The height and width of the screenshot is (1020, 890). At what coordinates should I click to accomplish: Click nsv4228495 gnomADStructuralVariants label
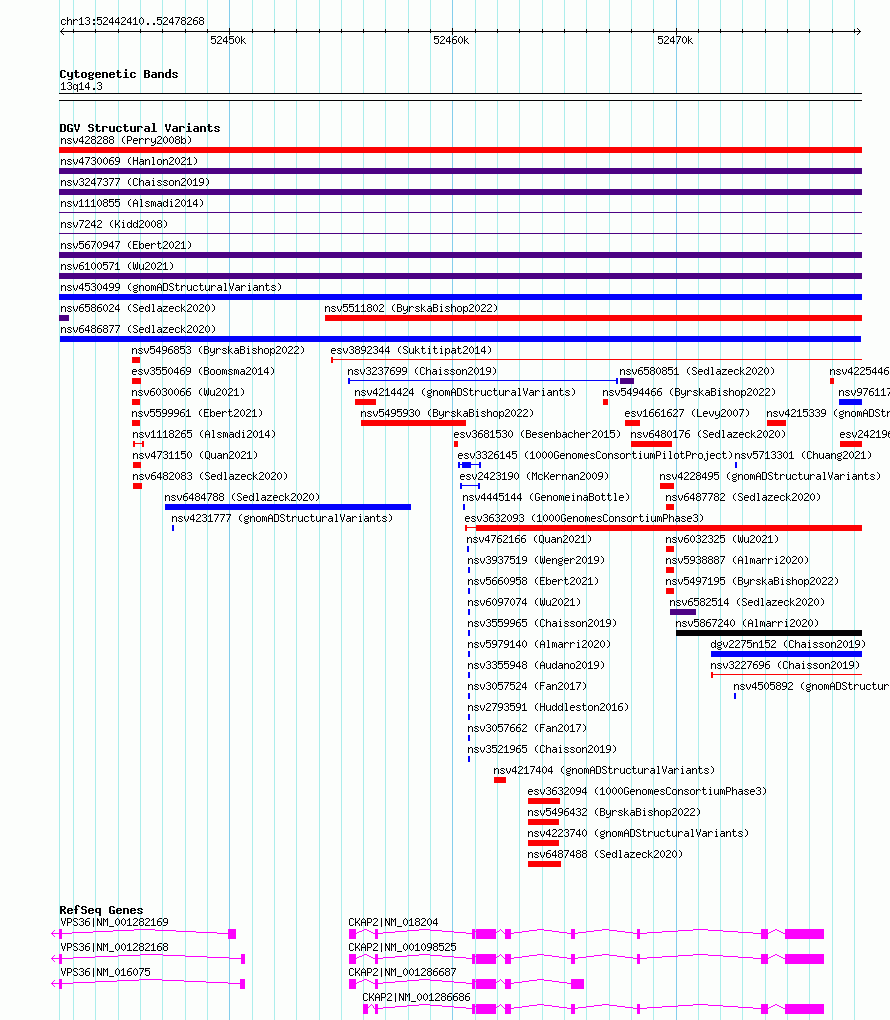pyautogui.click(x=770, y=476)
